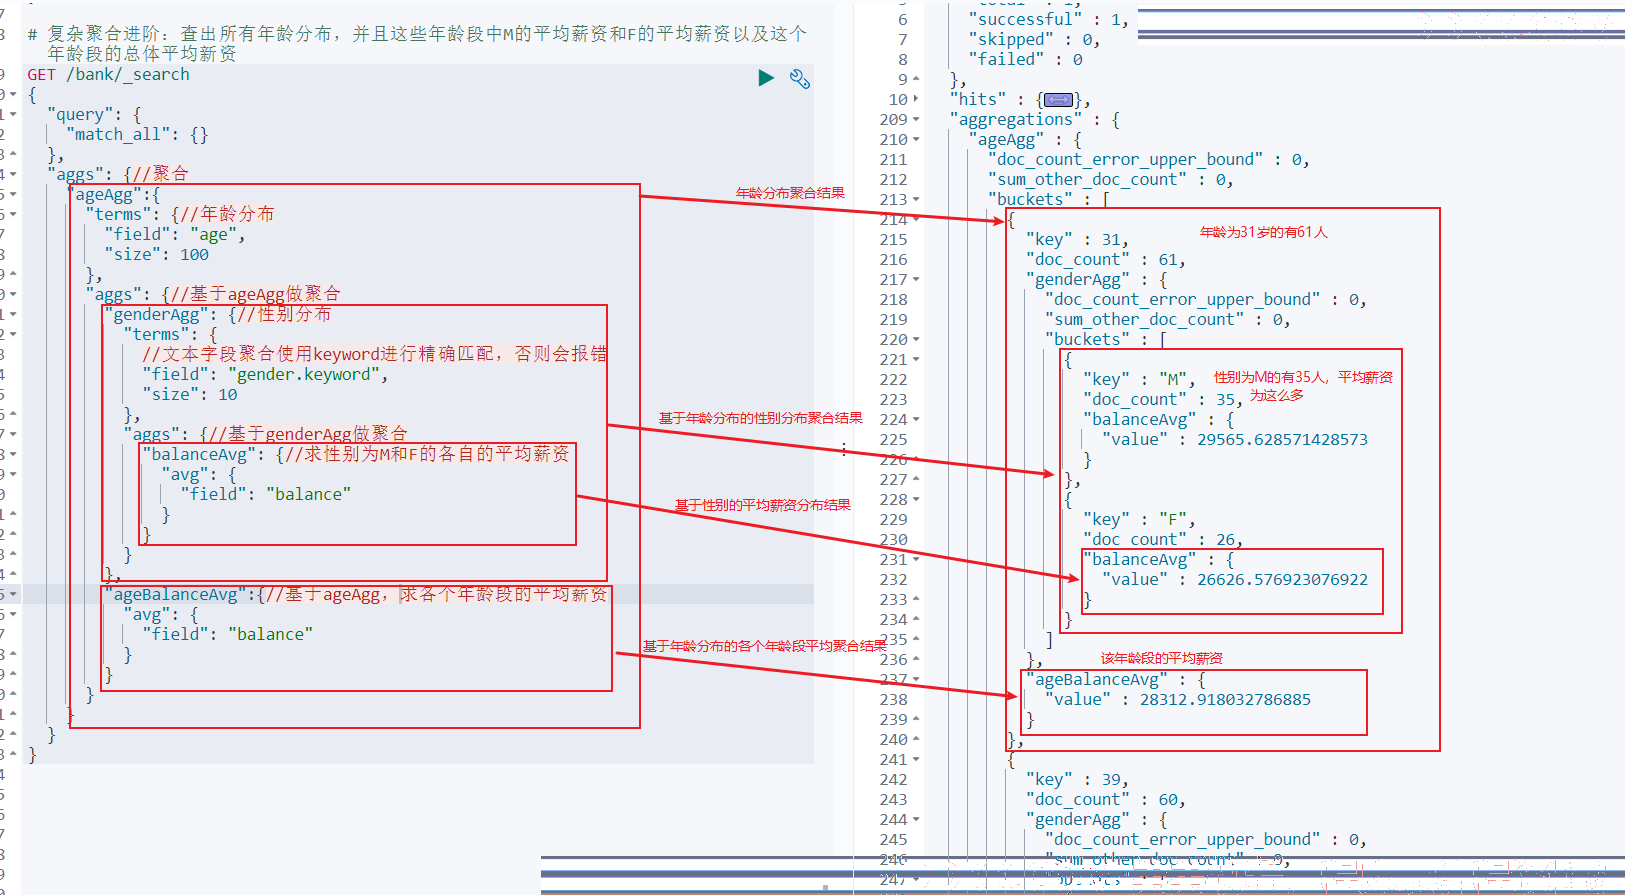Fold the request "ageBalanceAvg" block arrow
This screenshot has height=895, width=1625.
point(13,594)
